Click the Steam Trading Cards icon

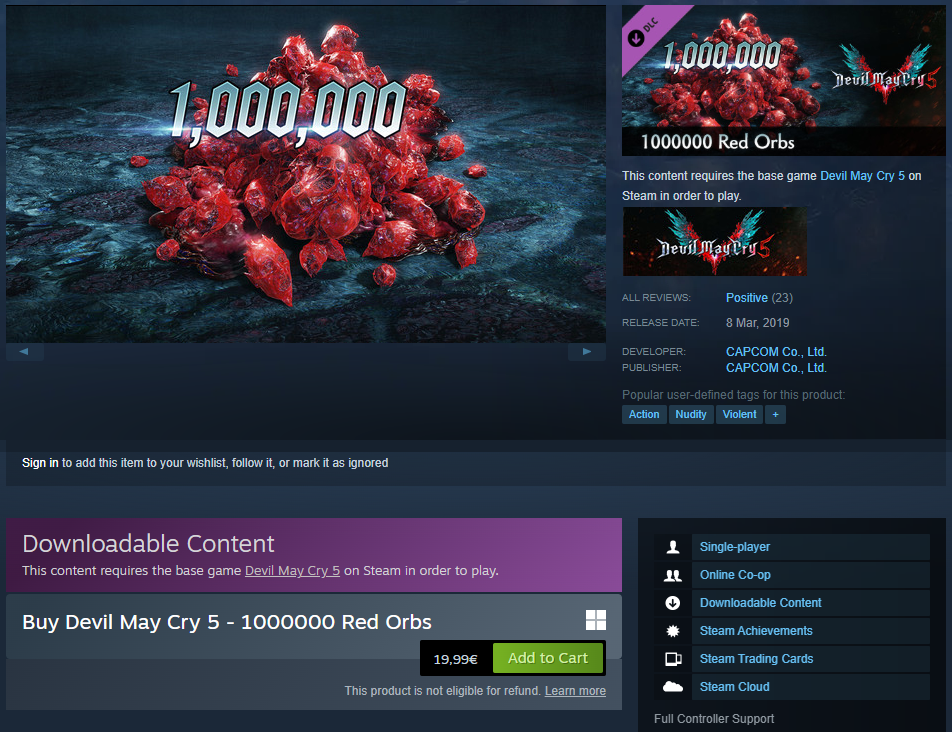(x=673, y=659)
